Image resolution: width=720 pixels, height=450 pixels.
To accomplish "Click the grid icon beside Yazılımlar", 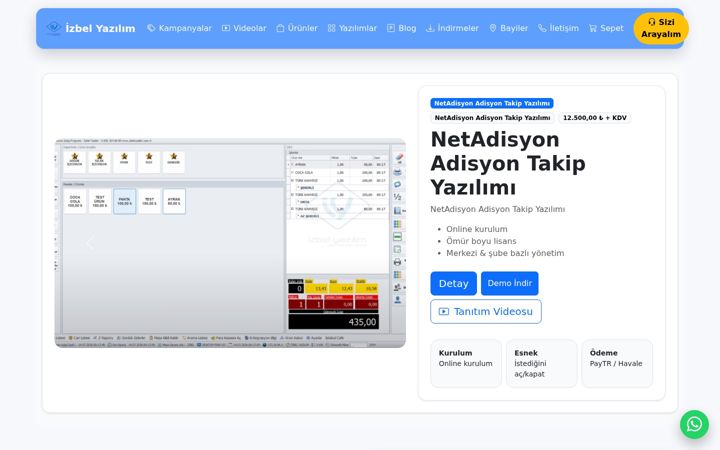I will (x=332, y=28).
